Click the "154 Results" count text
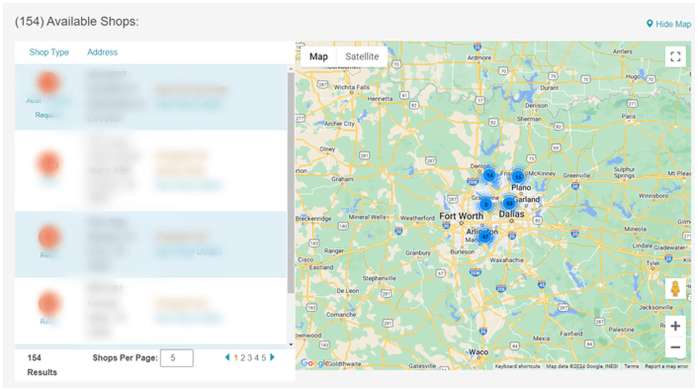698x391 pixels. (x=42, y=365)
